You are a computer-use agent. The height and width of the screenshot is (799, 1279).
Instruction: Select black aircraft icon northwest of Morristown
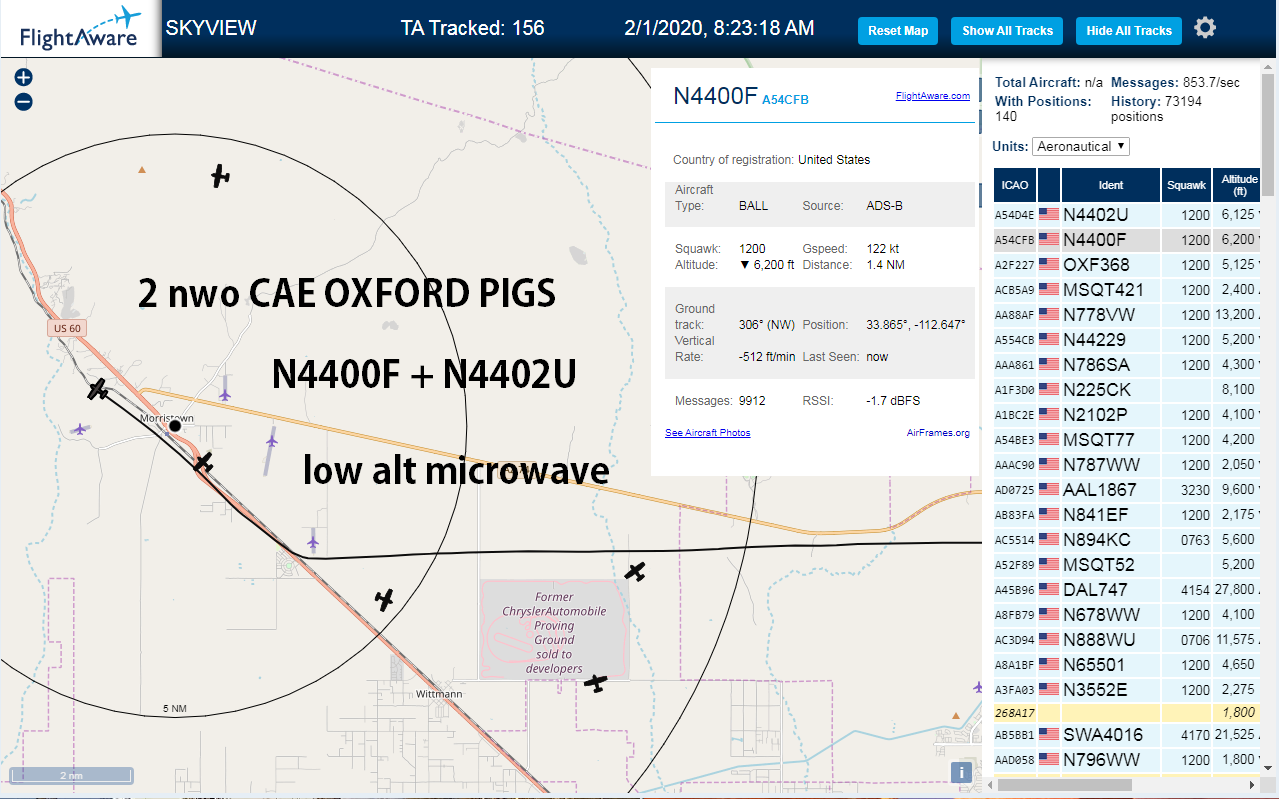tap(97, 390)
